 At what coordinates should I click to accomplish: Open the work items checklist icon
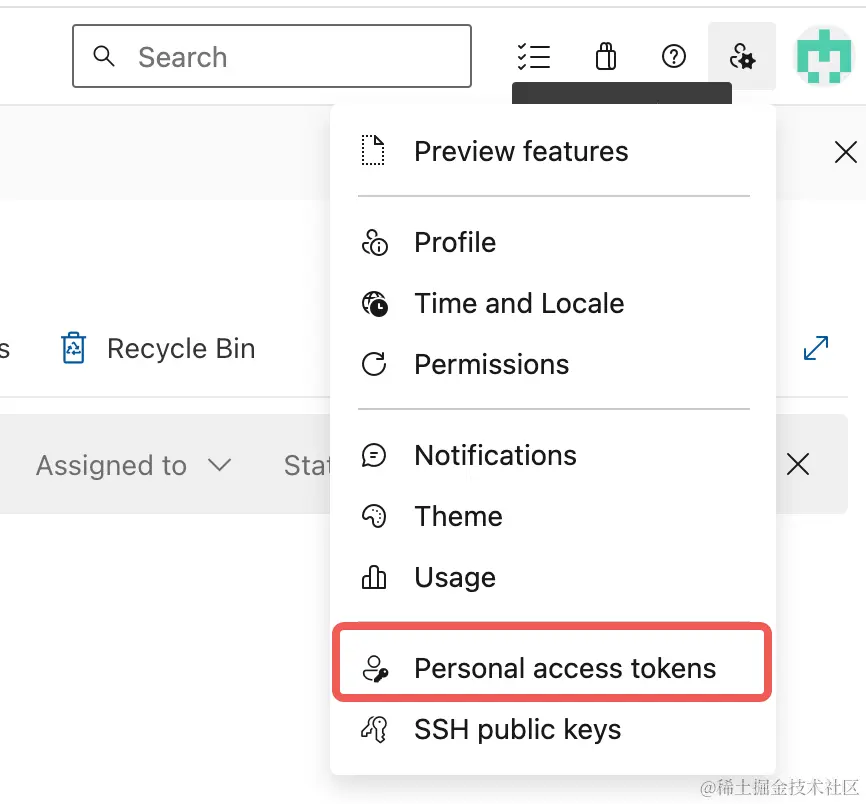[534, 56]
